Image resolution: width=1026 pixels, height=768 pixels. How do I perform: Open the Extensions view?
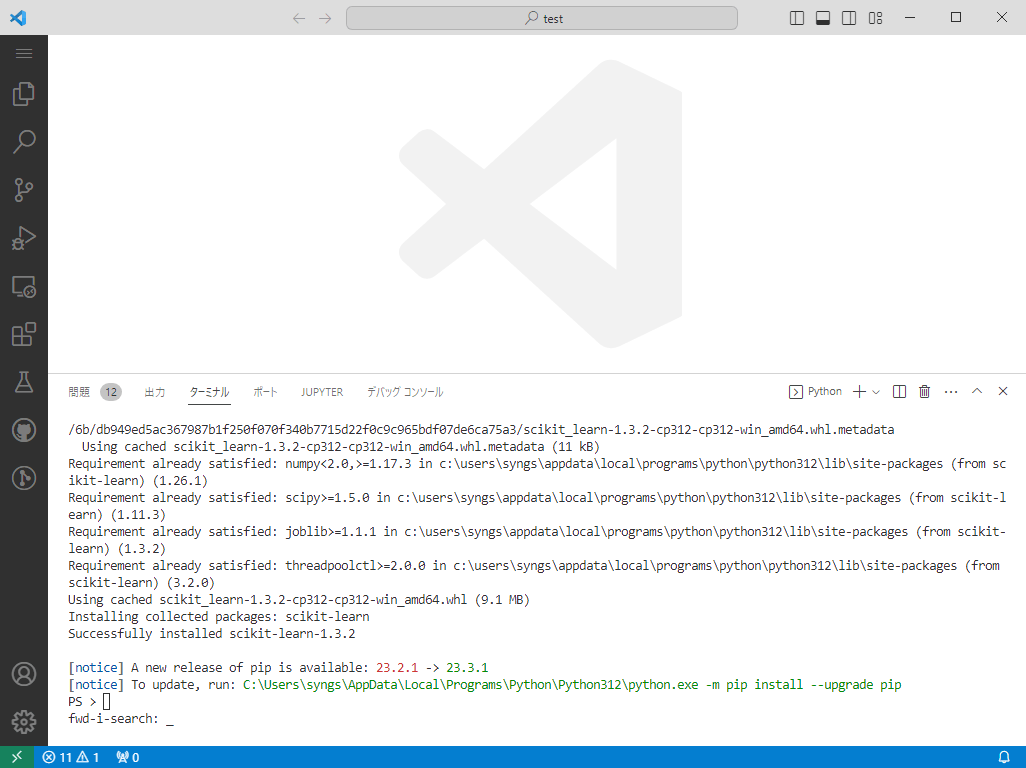click(x=24, y=334)
